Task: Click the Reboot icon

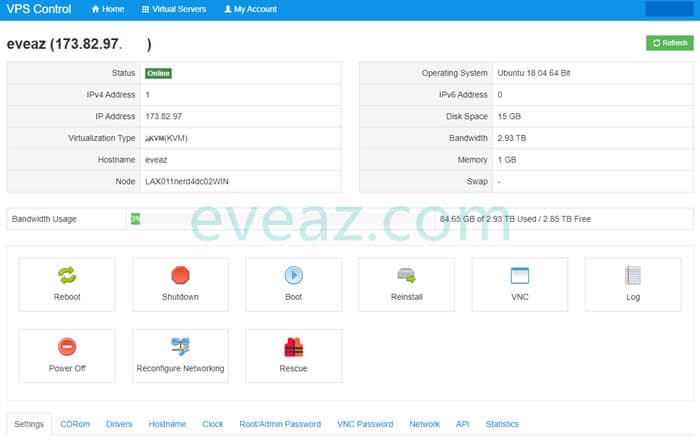Action: 67,275
